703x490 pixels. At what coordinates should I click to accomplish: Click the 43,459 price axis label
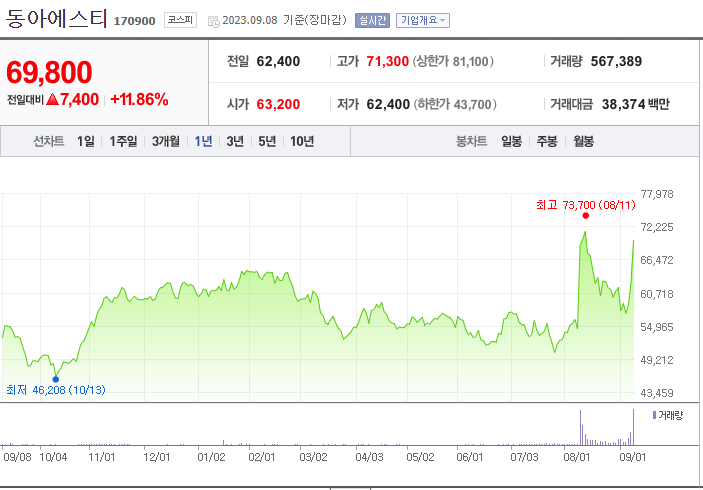[657, 393]
